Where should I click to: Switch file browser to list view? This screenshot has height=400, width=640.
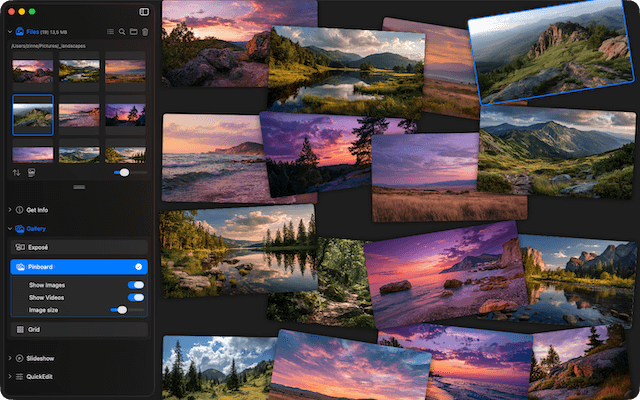point(109,32)
